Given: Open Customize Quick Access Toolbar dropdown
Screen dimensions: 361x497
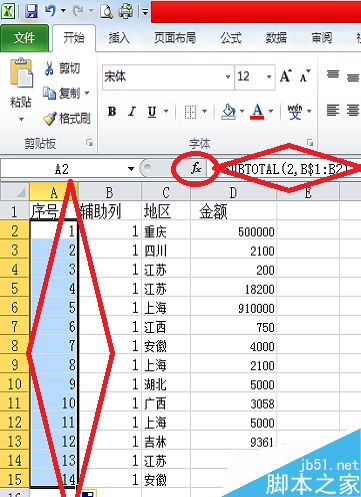Looking at the screenshot, I should click(x=145, y=12).
